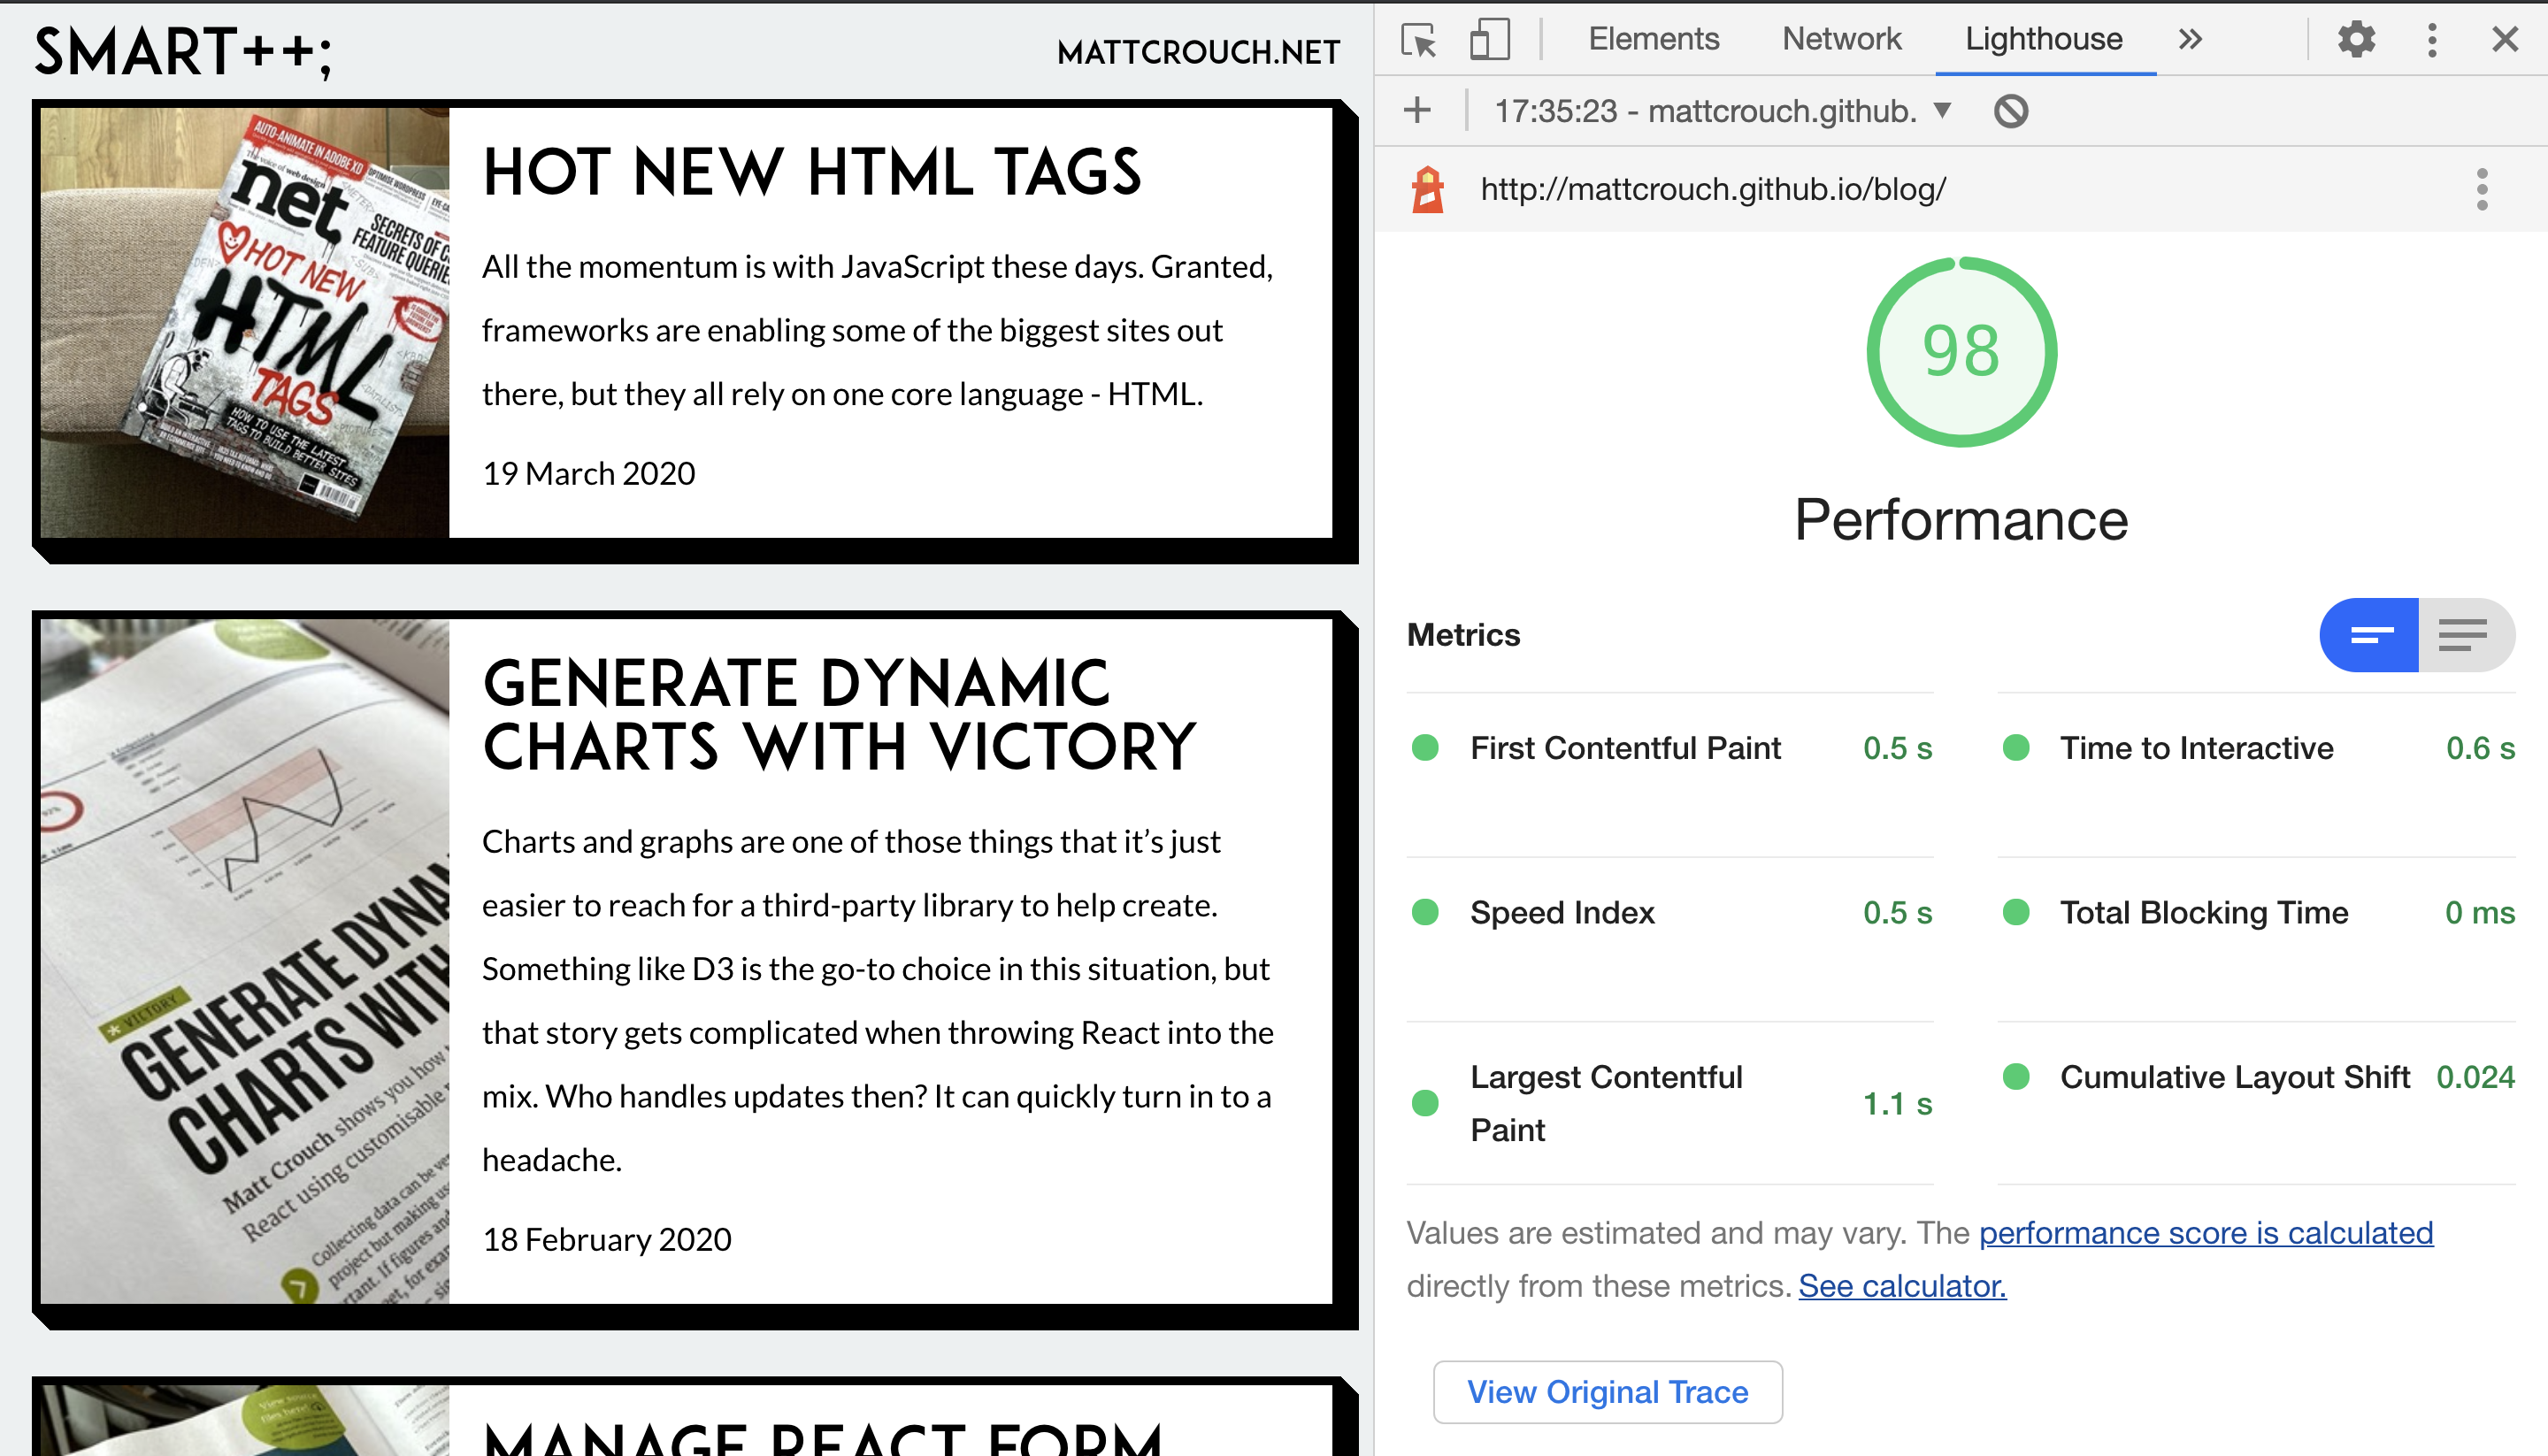Switch metrics to compact view toggle
Image resolution: width=2548 pixels, height=1456 pixels.
pyautogui.click(x=2369, y=635)
